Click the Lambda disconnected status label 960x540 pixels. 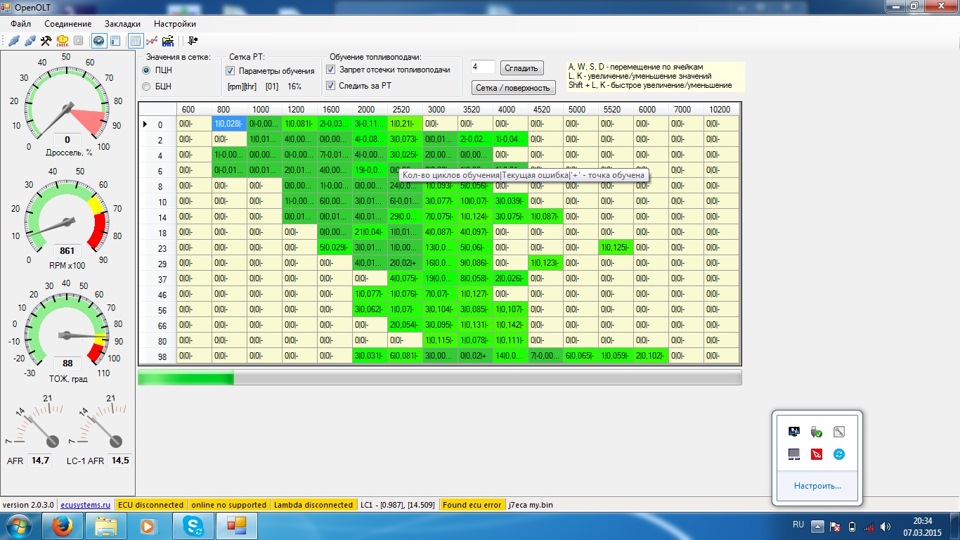313,505
